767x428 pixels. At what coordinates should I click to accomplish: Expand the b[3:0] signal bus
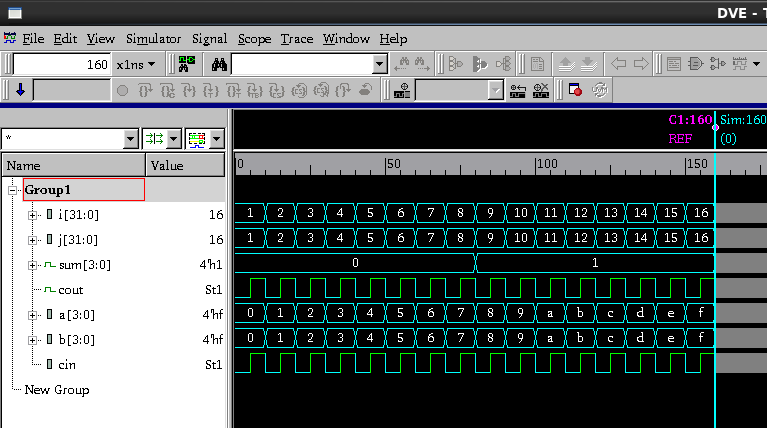pos(32,340)
